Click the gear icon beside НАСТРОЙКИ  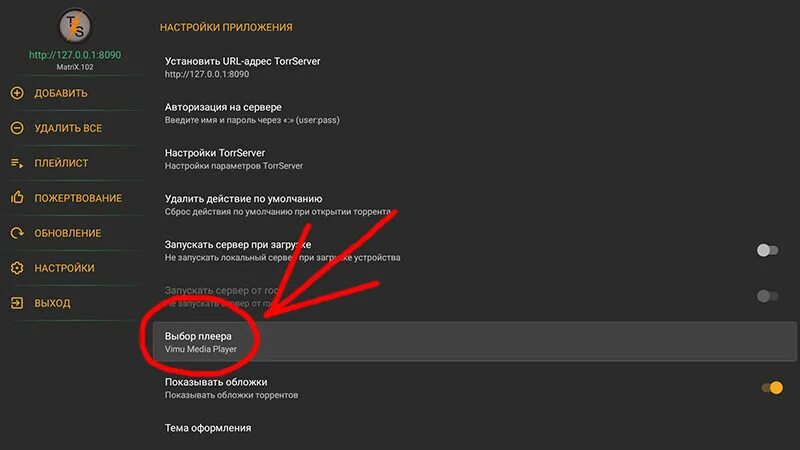pos(17,268)
